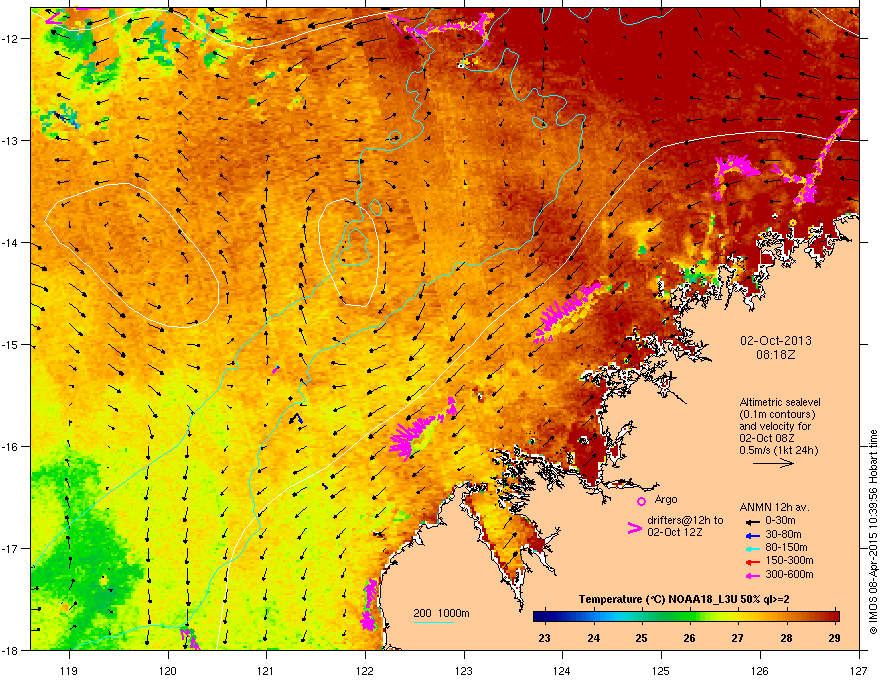Click the longitude axis label '123'
Image resolution: width=880 pixels, height=680 pixels.
click(x=464, y=670)
